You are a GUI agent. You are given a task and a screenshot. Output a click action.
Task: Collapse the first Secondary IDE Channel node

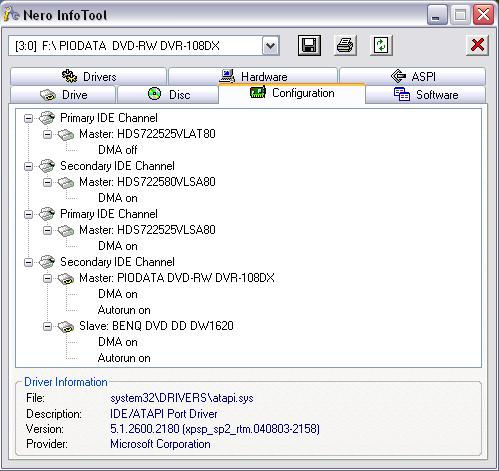pyautogui.click(x=29, y=166)
